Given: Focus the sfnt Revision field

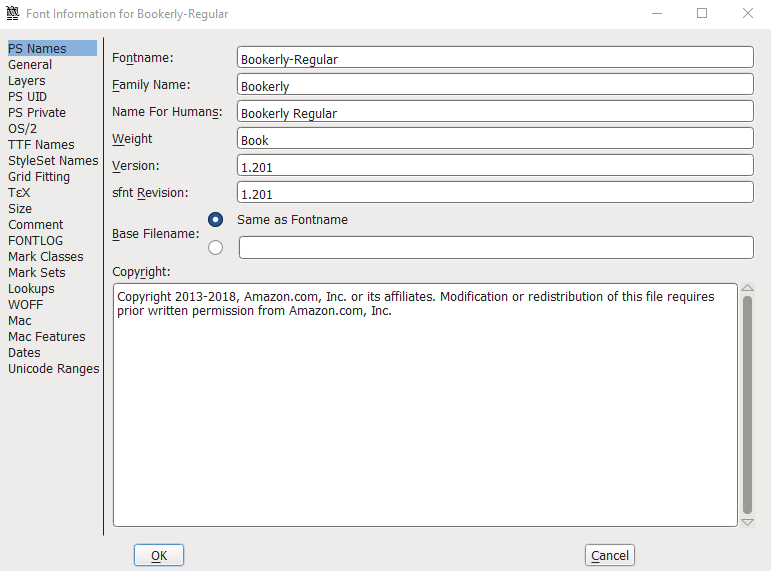Looking at the screenshot, I should point(495,192).
